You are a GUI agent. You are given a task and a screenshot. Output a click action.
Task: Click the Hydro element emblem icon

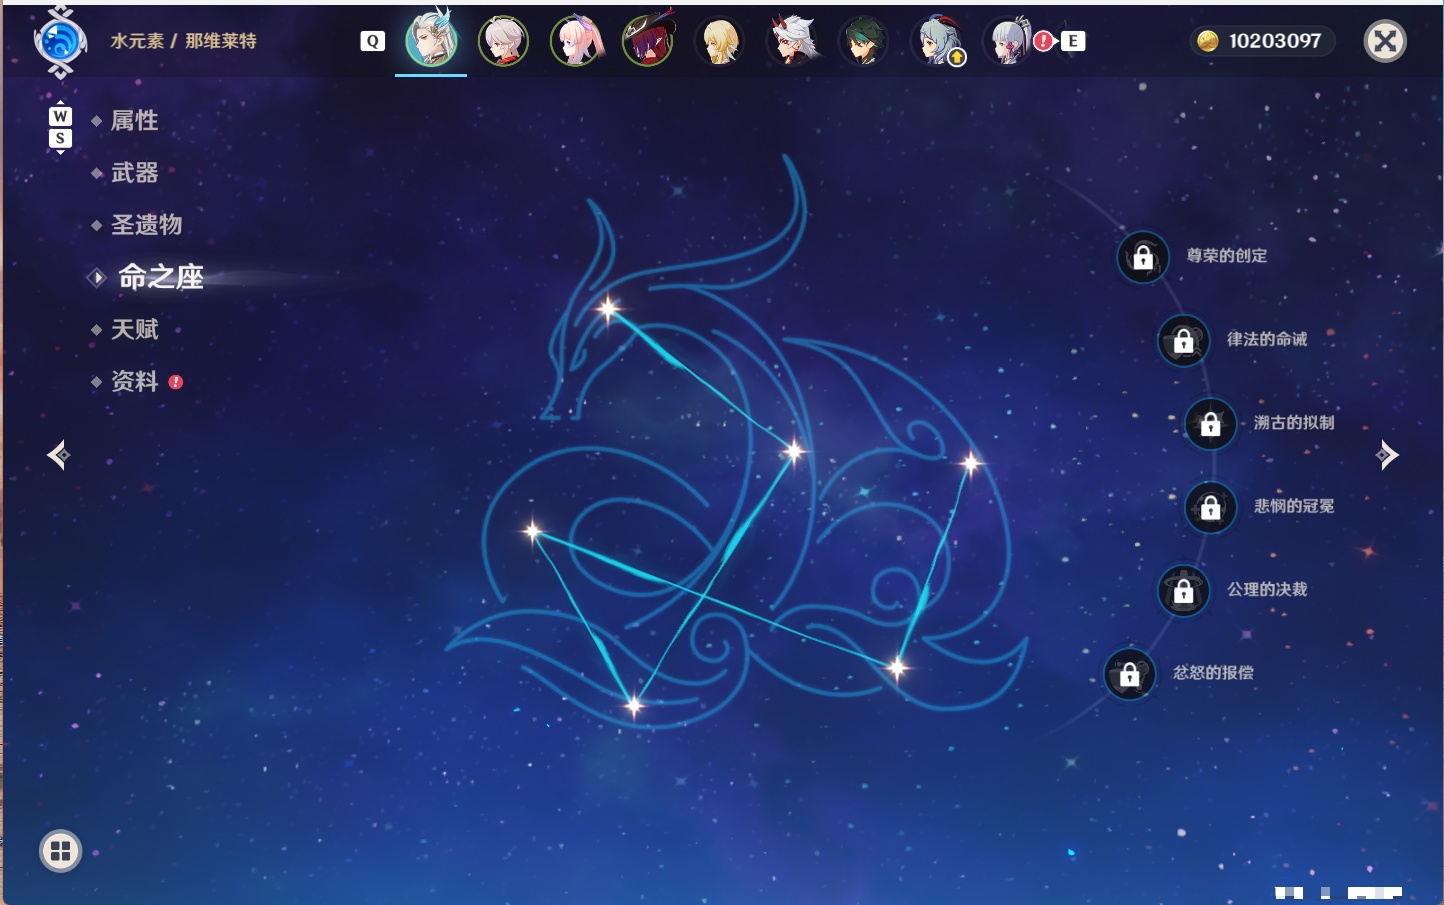point(60,42)
